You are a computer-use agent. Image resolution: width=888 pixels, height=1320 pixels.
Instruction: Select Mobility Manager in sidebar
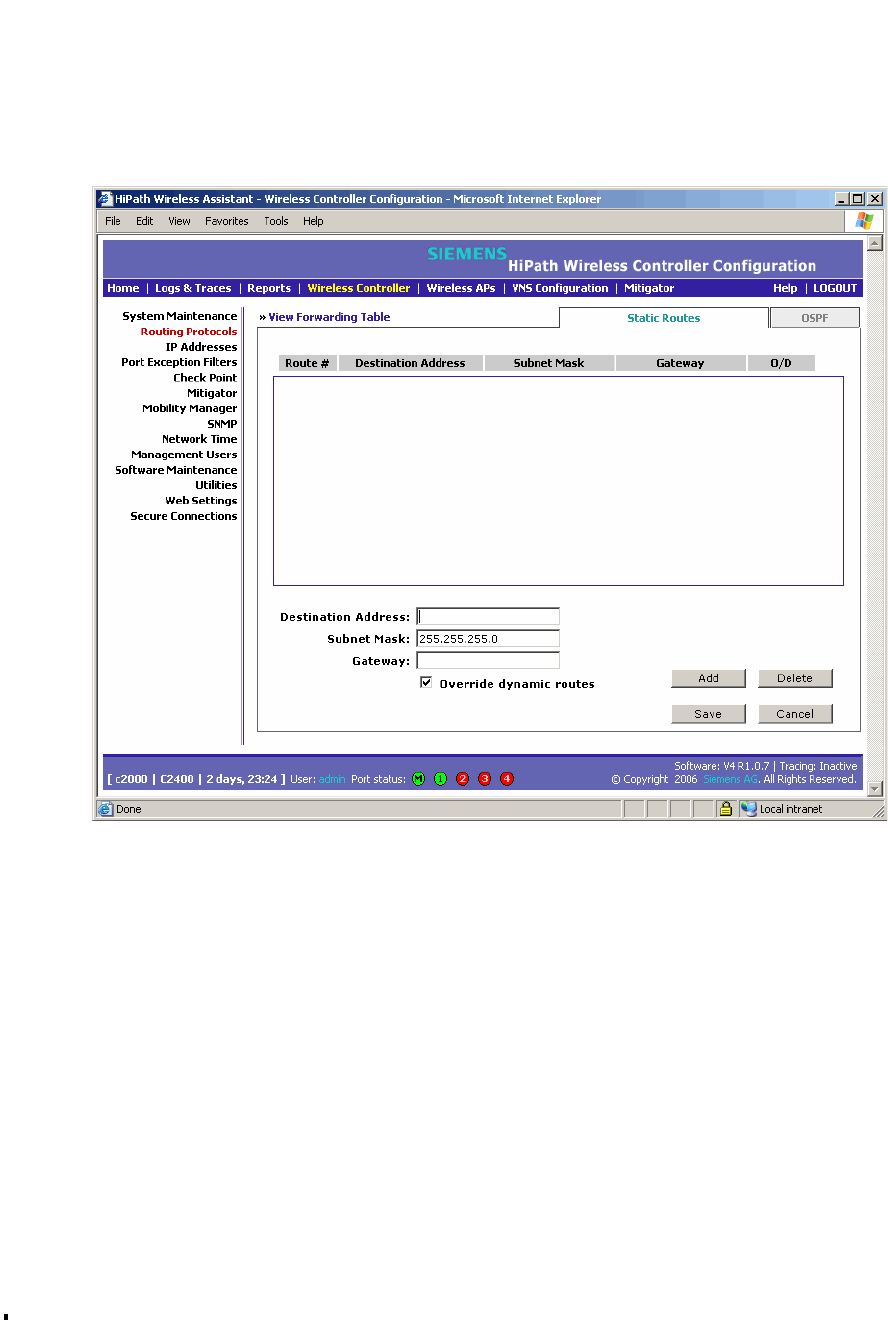(190, 408)
